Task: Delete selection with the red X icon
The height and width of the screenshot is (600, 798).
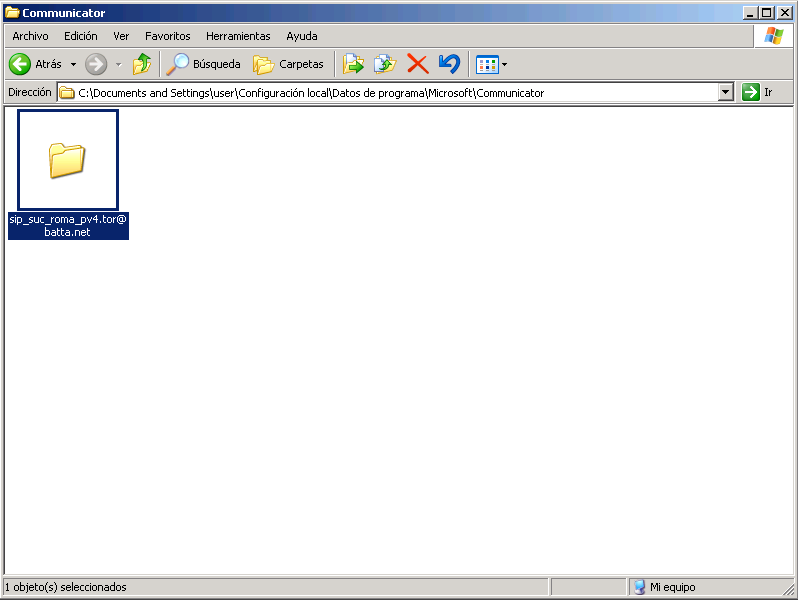Action: (x=418, y=64)
